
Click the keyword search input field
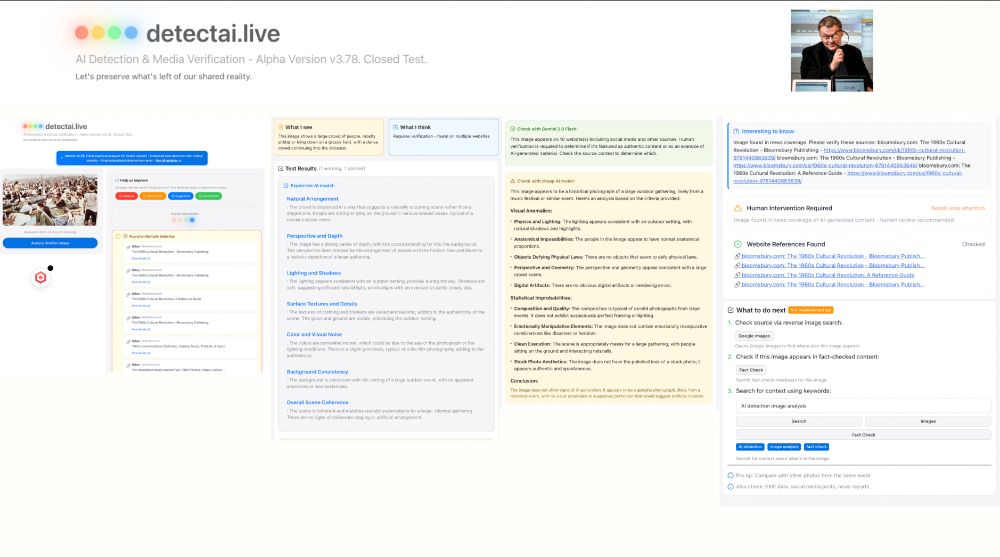[864, 406]
